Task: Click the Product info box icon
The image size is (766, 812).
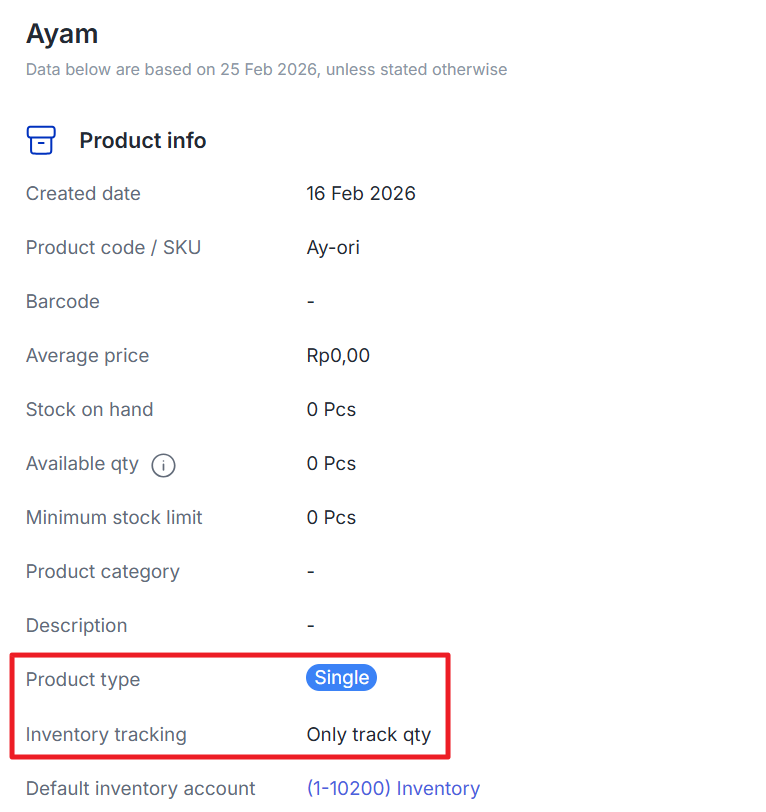Action: [41, 140]
